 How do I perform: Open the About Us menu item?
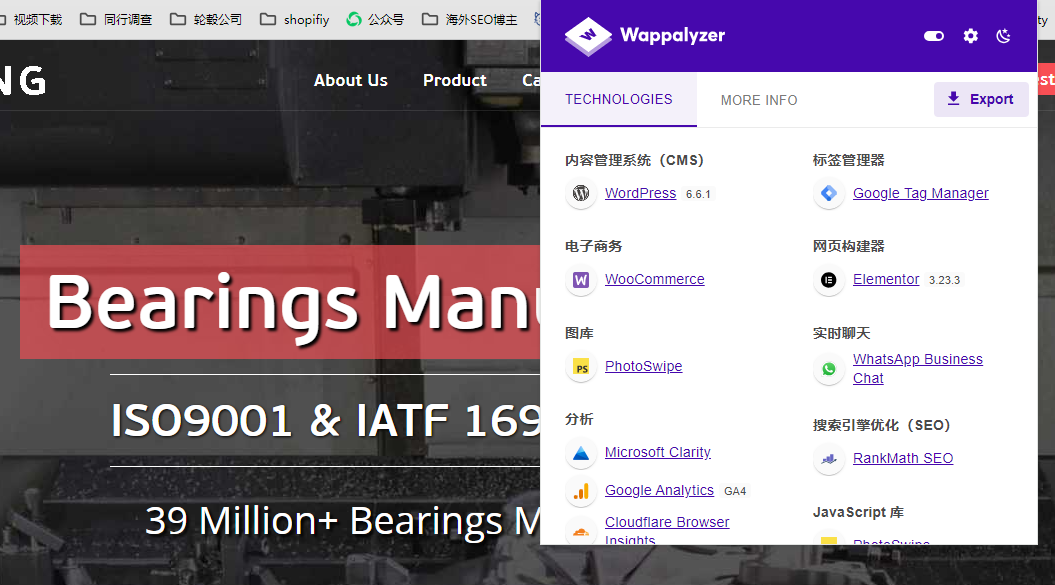(x=351, y=80)
